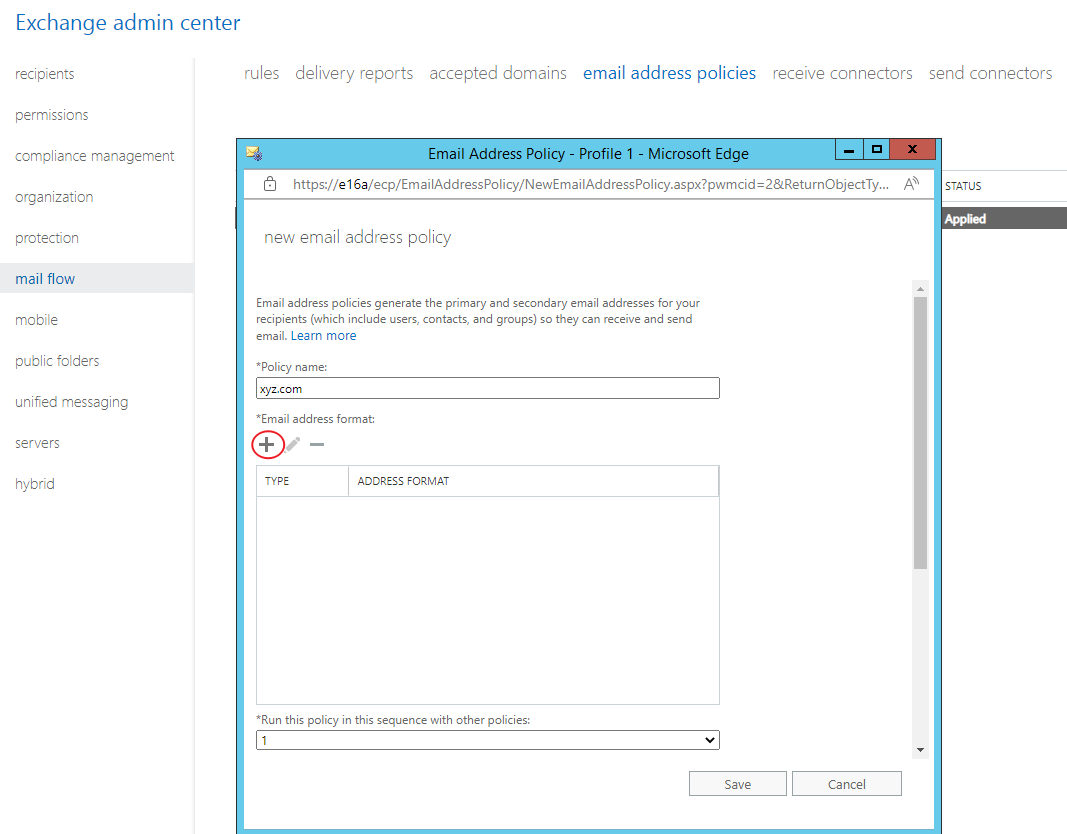Viewport: 1067px width, 834px height.
Task: Follow the Learn more link
Action: [323, 335]
